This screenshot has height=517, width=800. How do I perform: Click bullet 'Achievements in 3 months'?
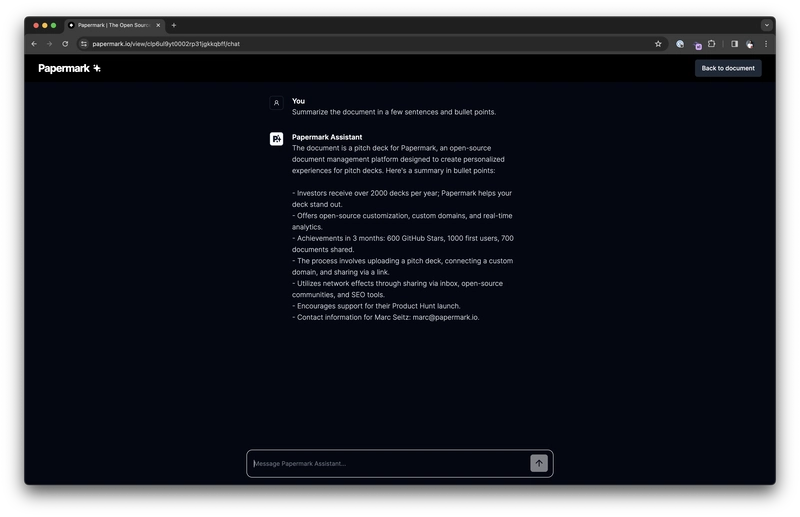coord(403,243)
